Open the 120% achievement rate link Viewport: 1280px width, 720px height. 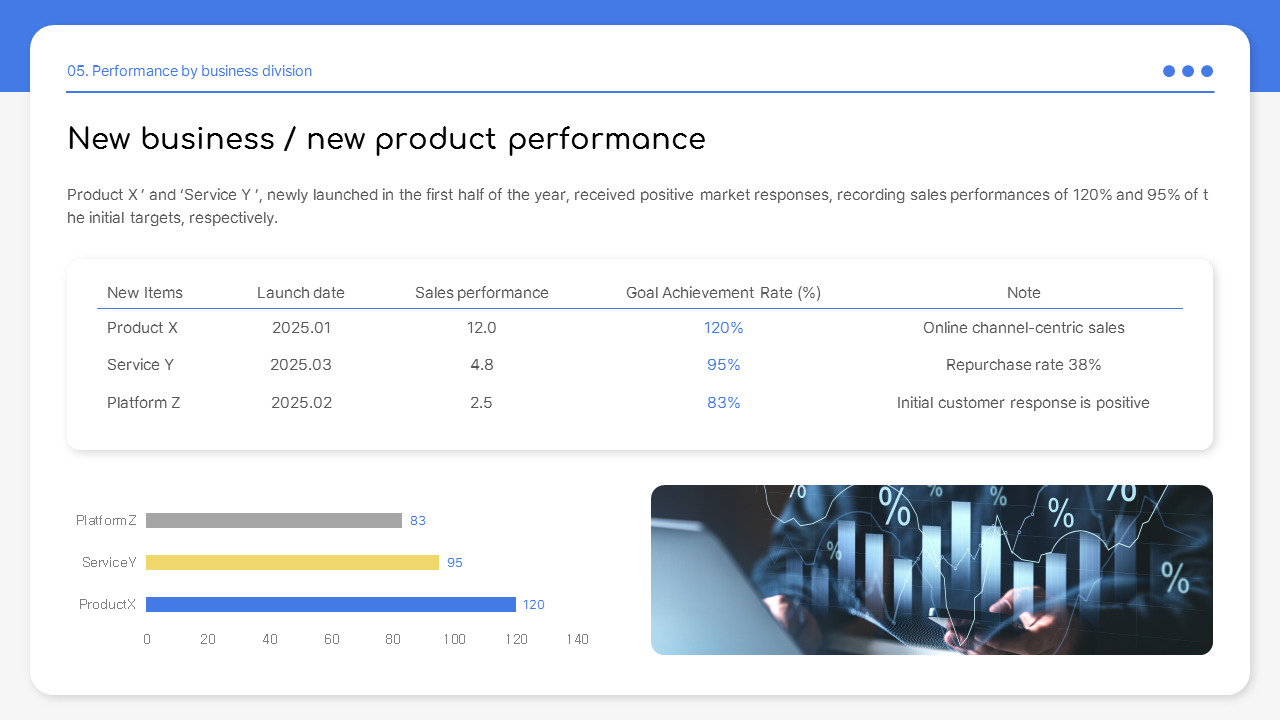pyautogui.click(x=723, y=327)
